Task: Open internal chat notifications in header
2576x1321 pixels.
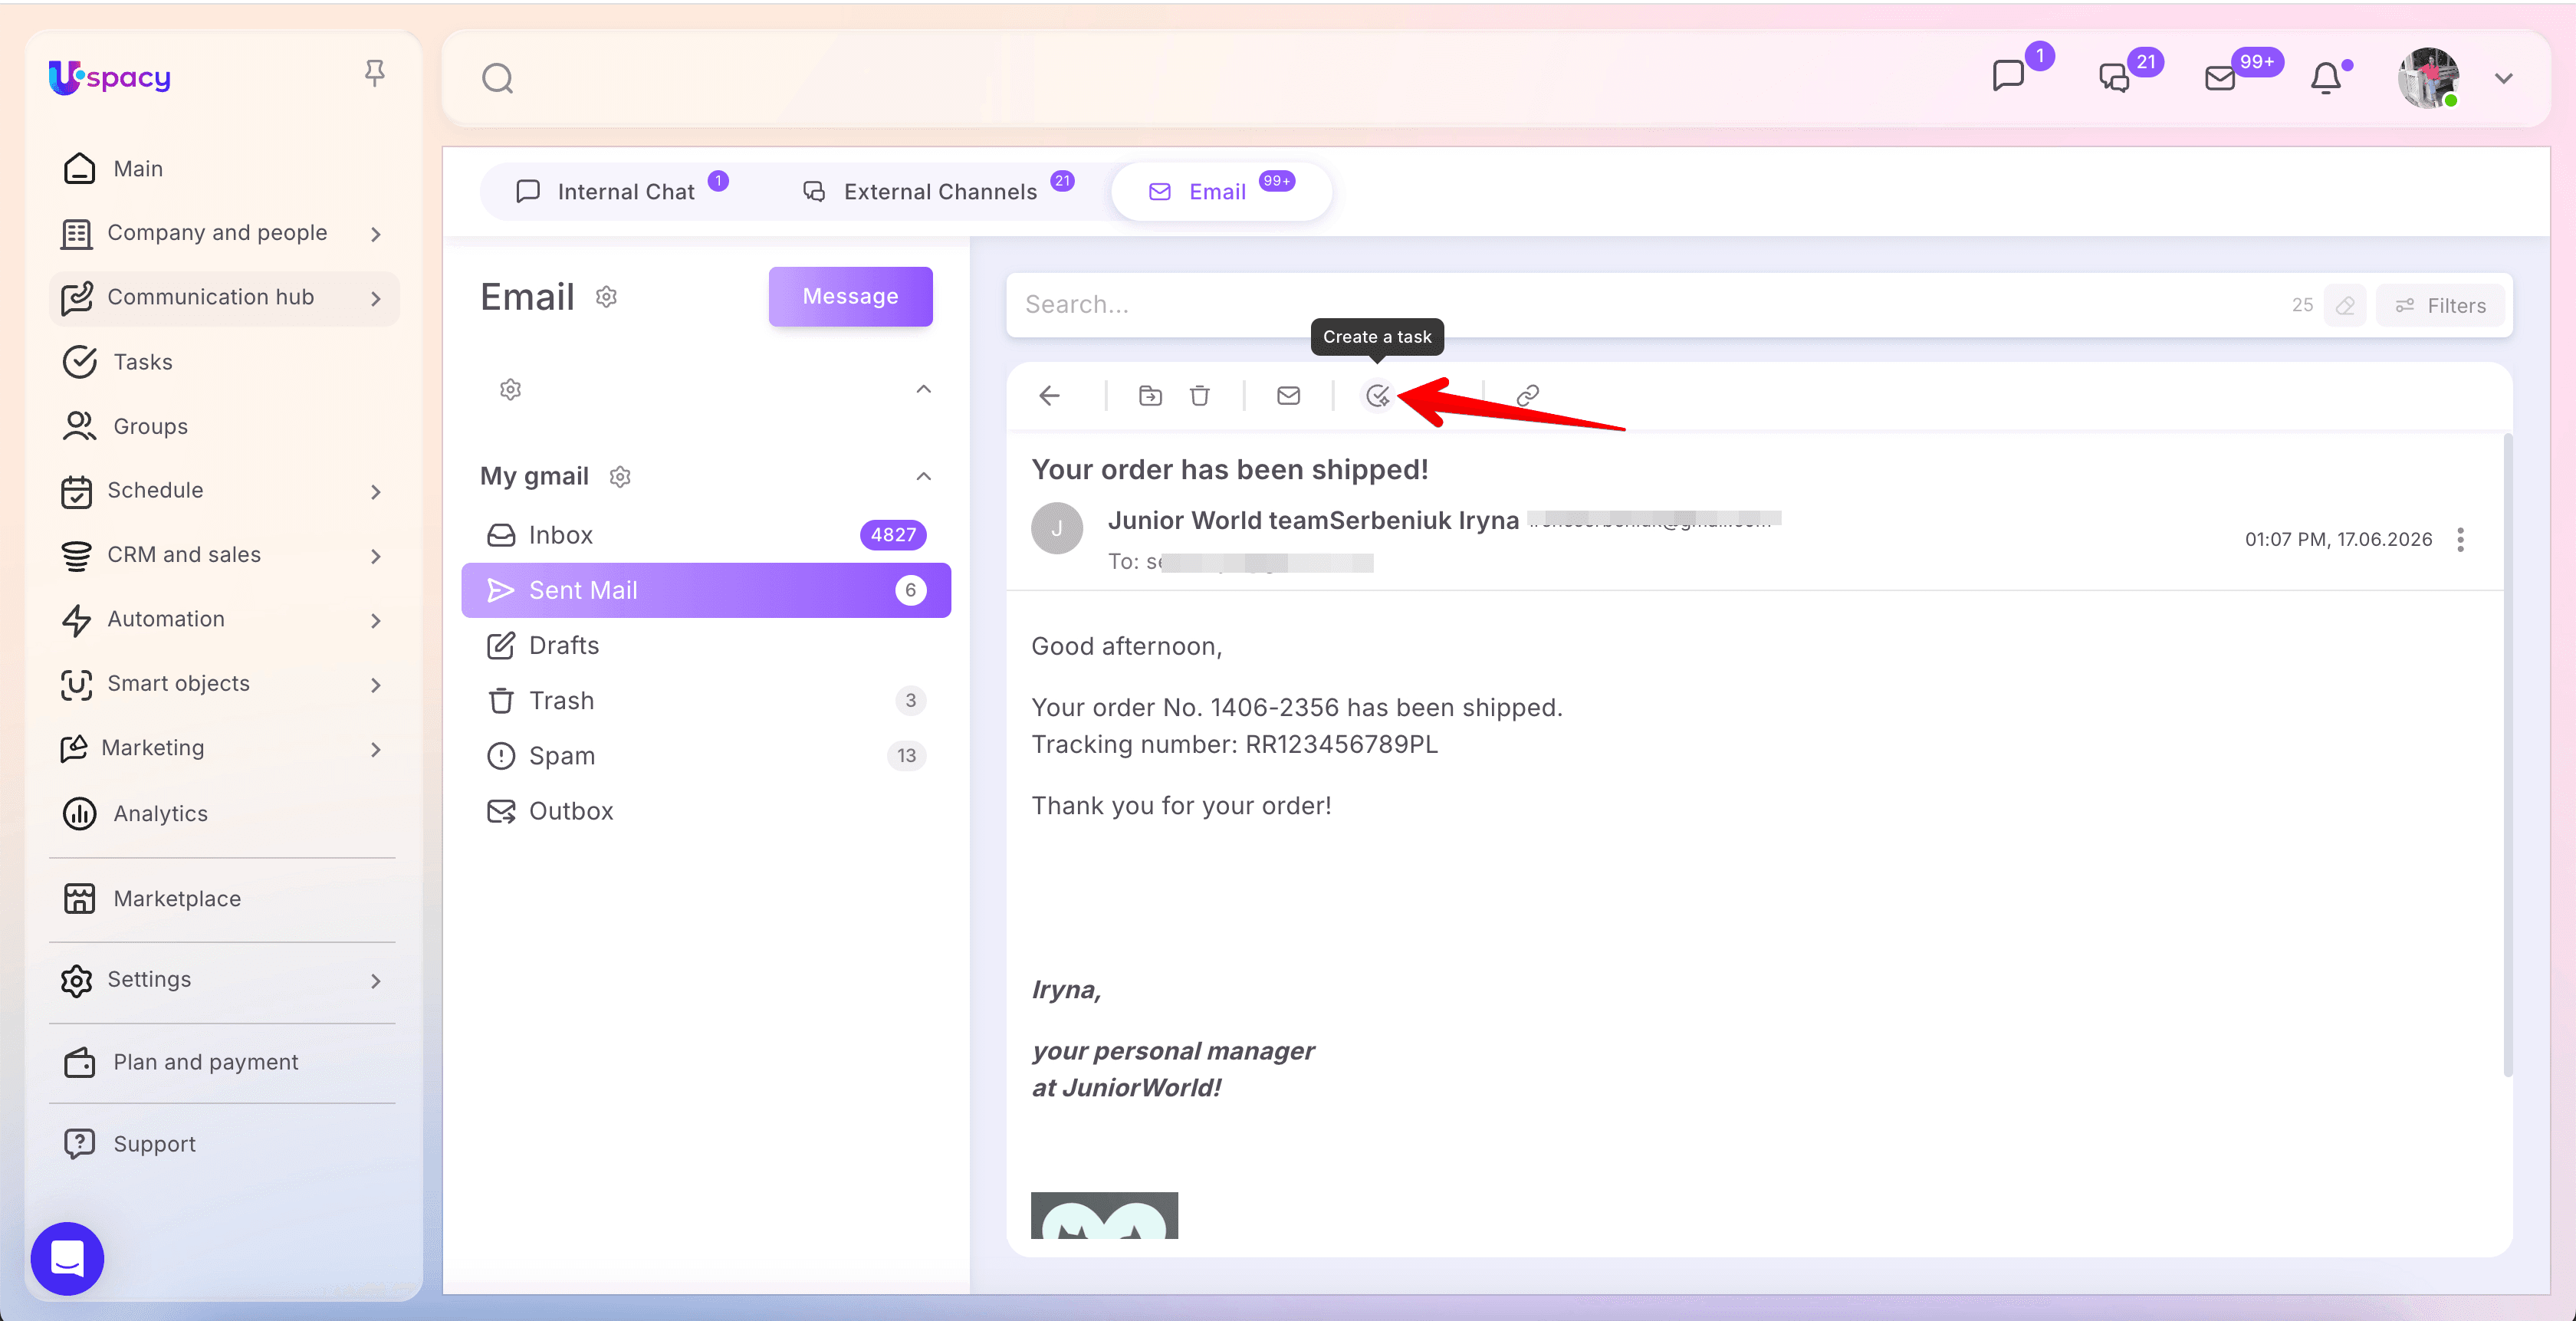Action: pos(2009,76)
